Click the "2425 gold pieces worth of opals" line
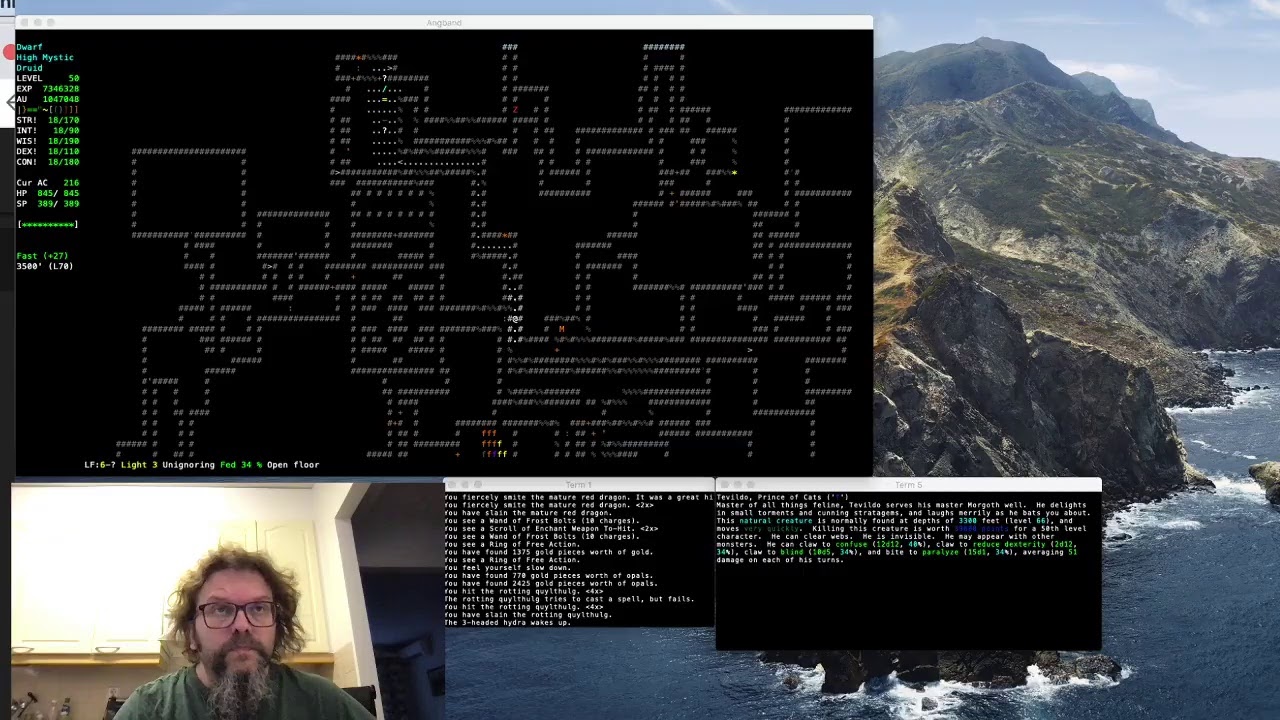 coord(551,584)
